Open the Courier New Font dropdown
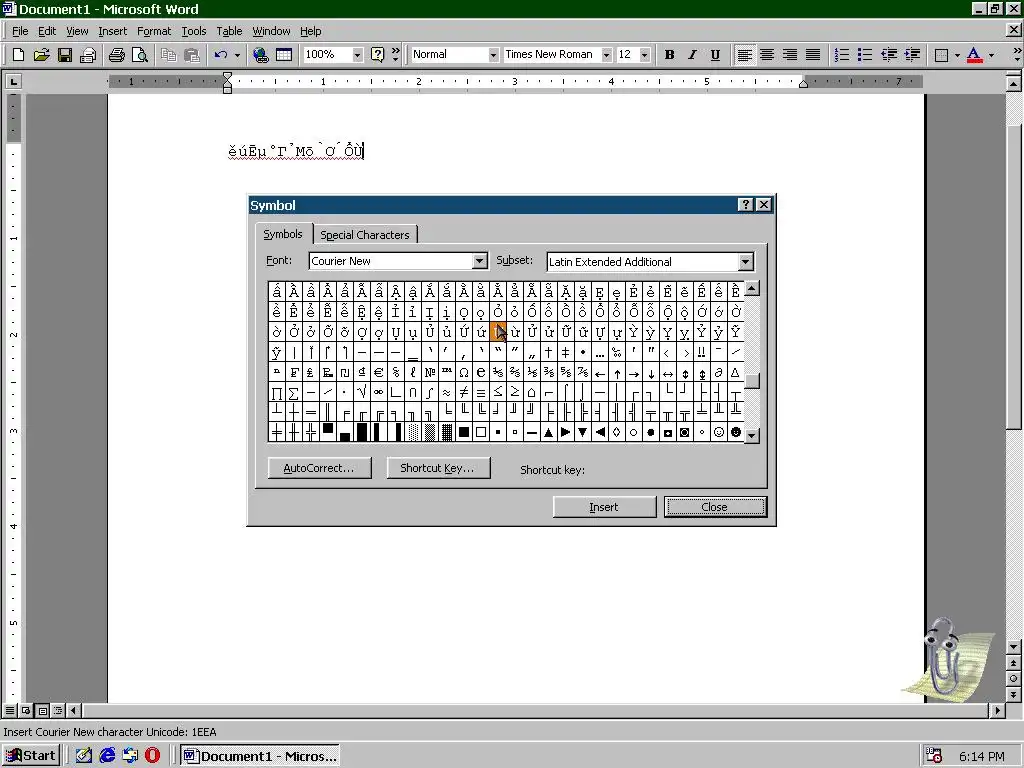This screenshot has width=1024, height=768. (479, 261)
